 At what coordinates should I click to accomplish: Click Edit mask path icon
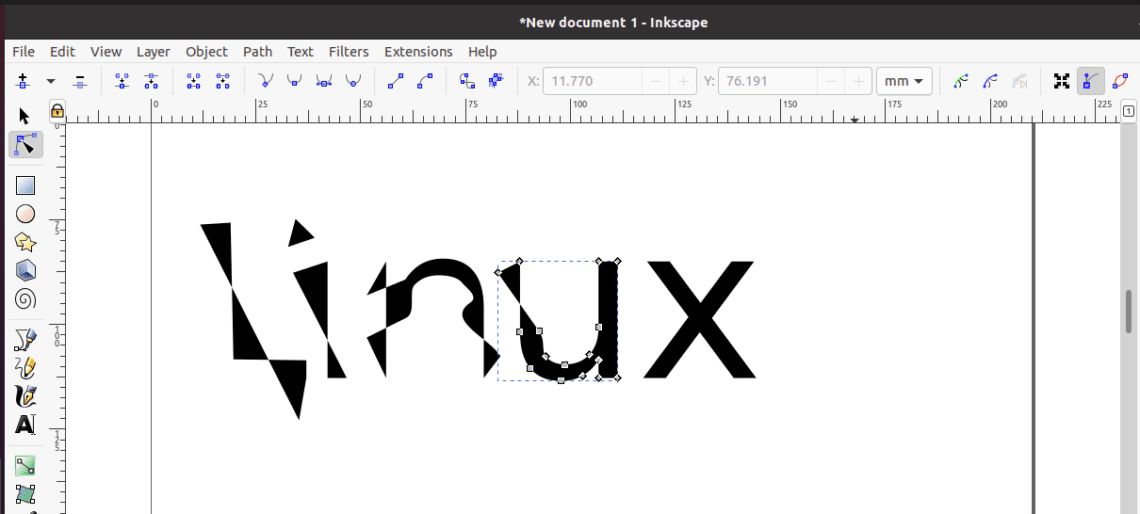(x=990, y=81)
